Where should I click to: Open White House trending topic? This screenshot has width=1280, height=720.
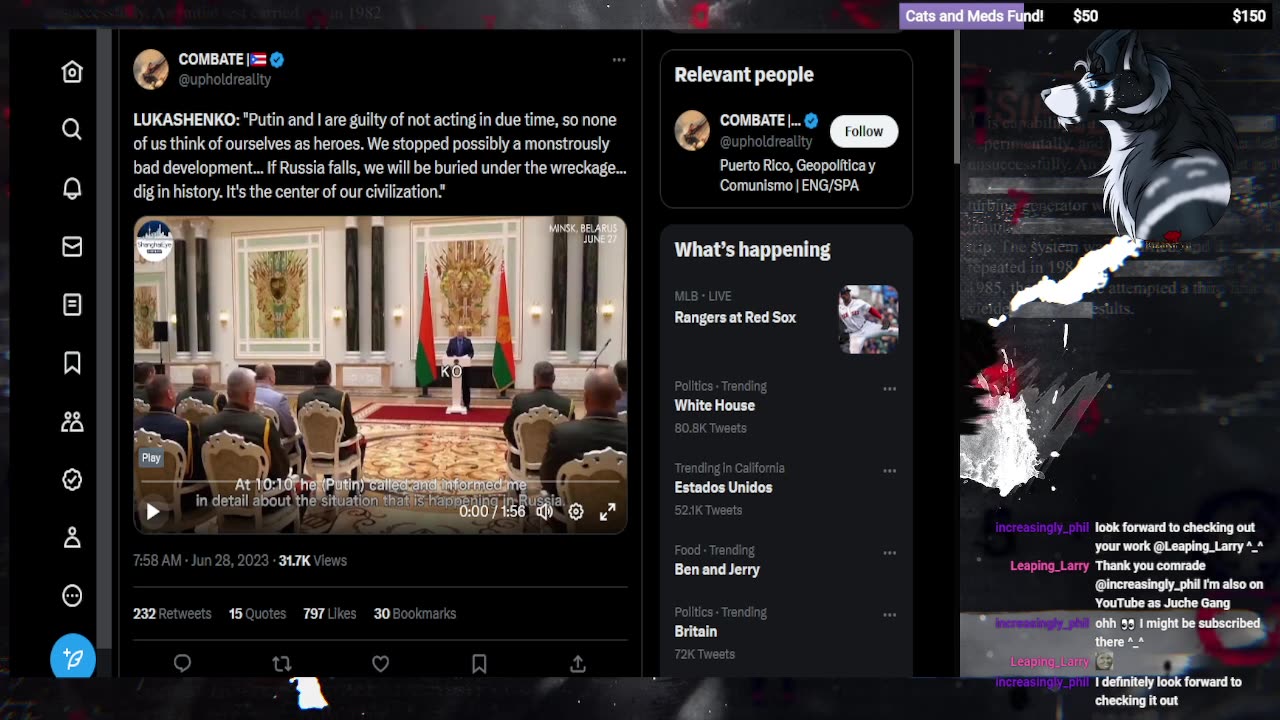pos(714,406)
